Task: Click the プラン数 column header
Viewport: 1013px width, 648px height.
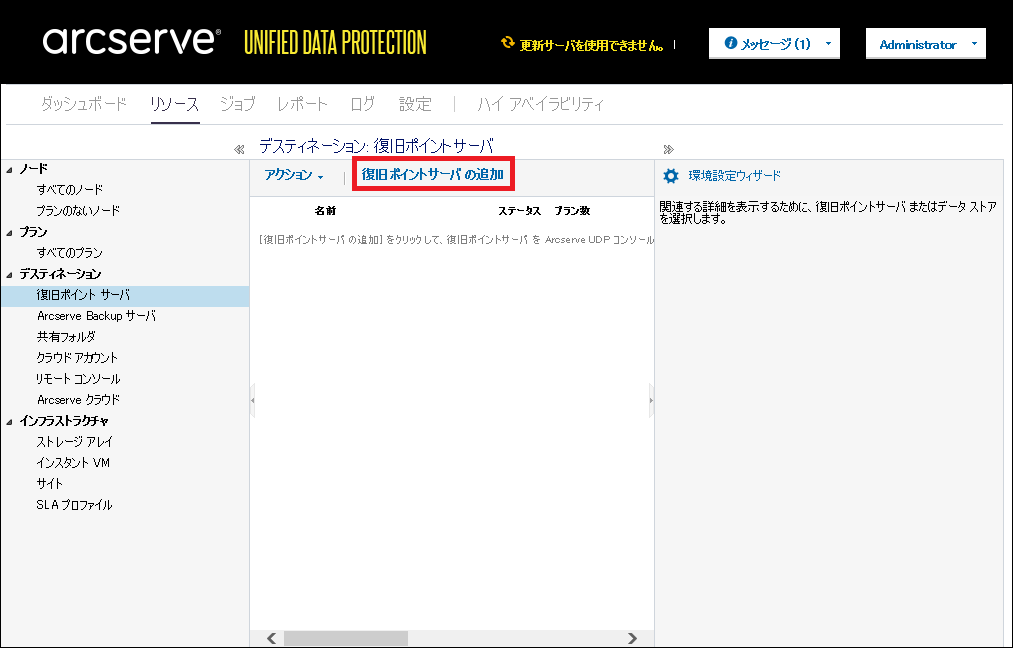Action: 572,211
